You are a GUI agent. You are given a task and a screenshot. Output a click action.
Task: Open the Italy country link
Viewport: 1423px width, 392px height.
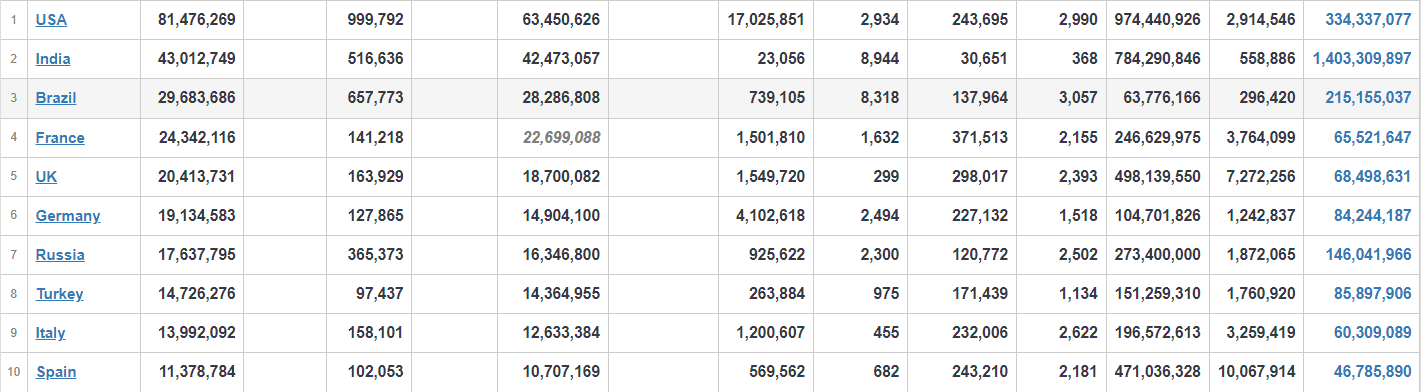(51, 333)
